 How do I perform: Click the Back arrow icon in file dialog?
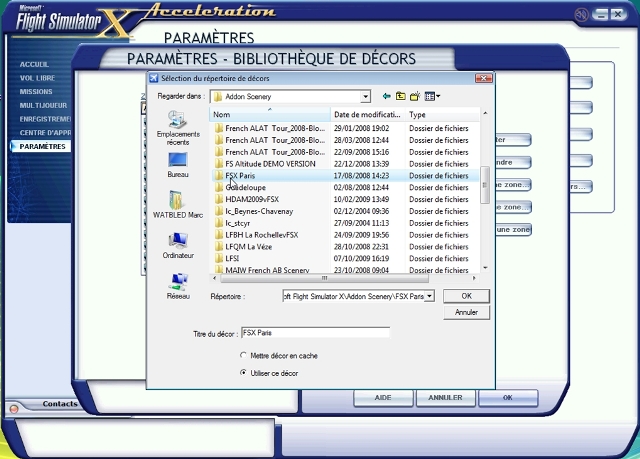(386, 96)
